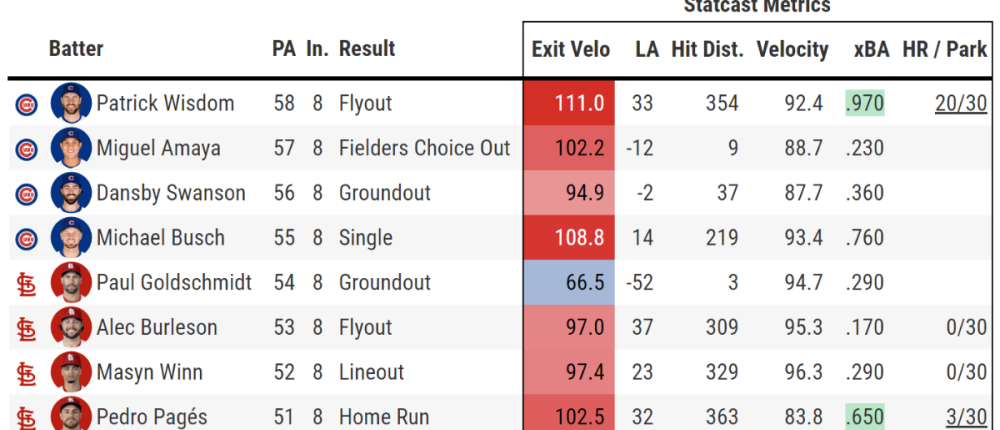This screenshot has height=430, width=1000.
Task: Click Cardinals logo beside Paul Goldschmidt
Action: [x=26, y=284]
